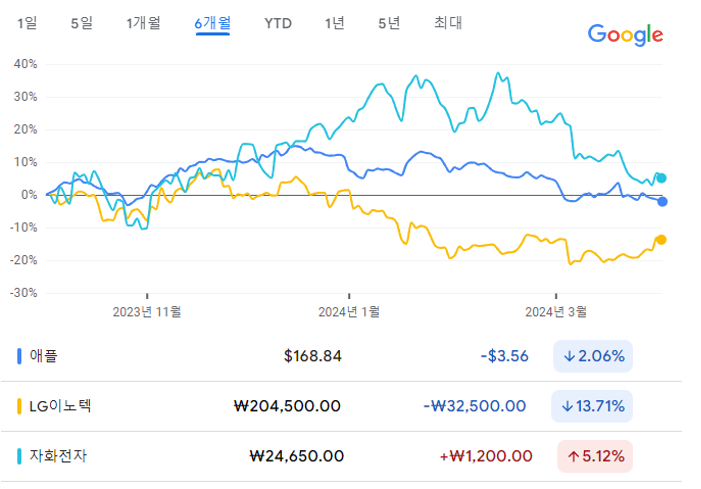701x489 pixels.
Task: Switch to the 1개월 range tab
Action: pyautogui.click(x=143, y=23)
